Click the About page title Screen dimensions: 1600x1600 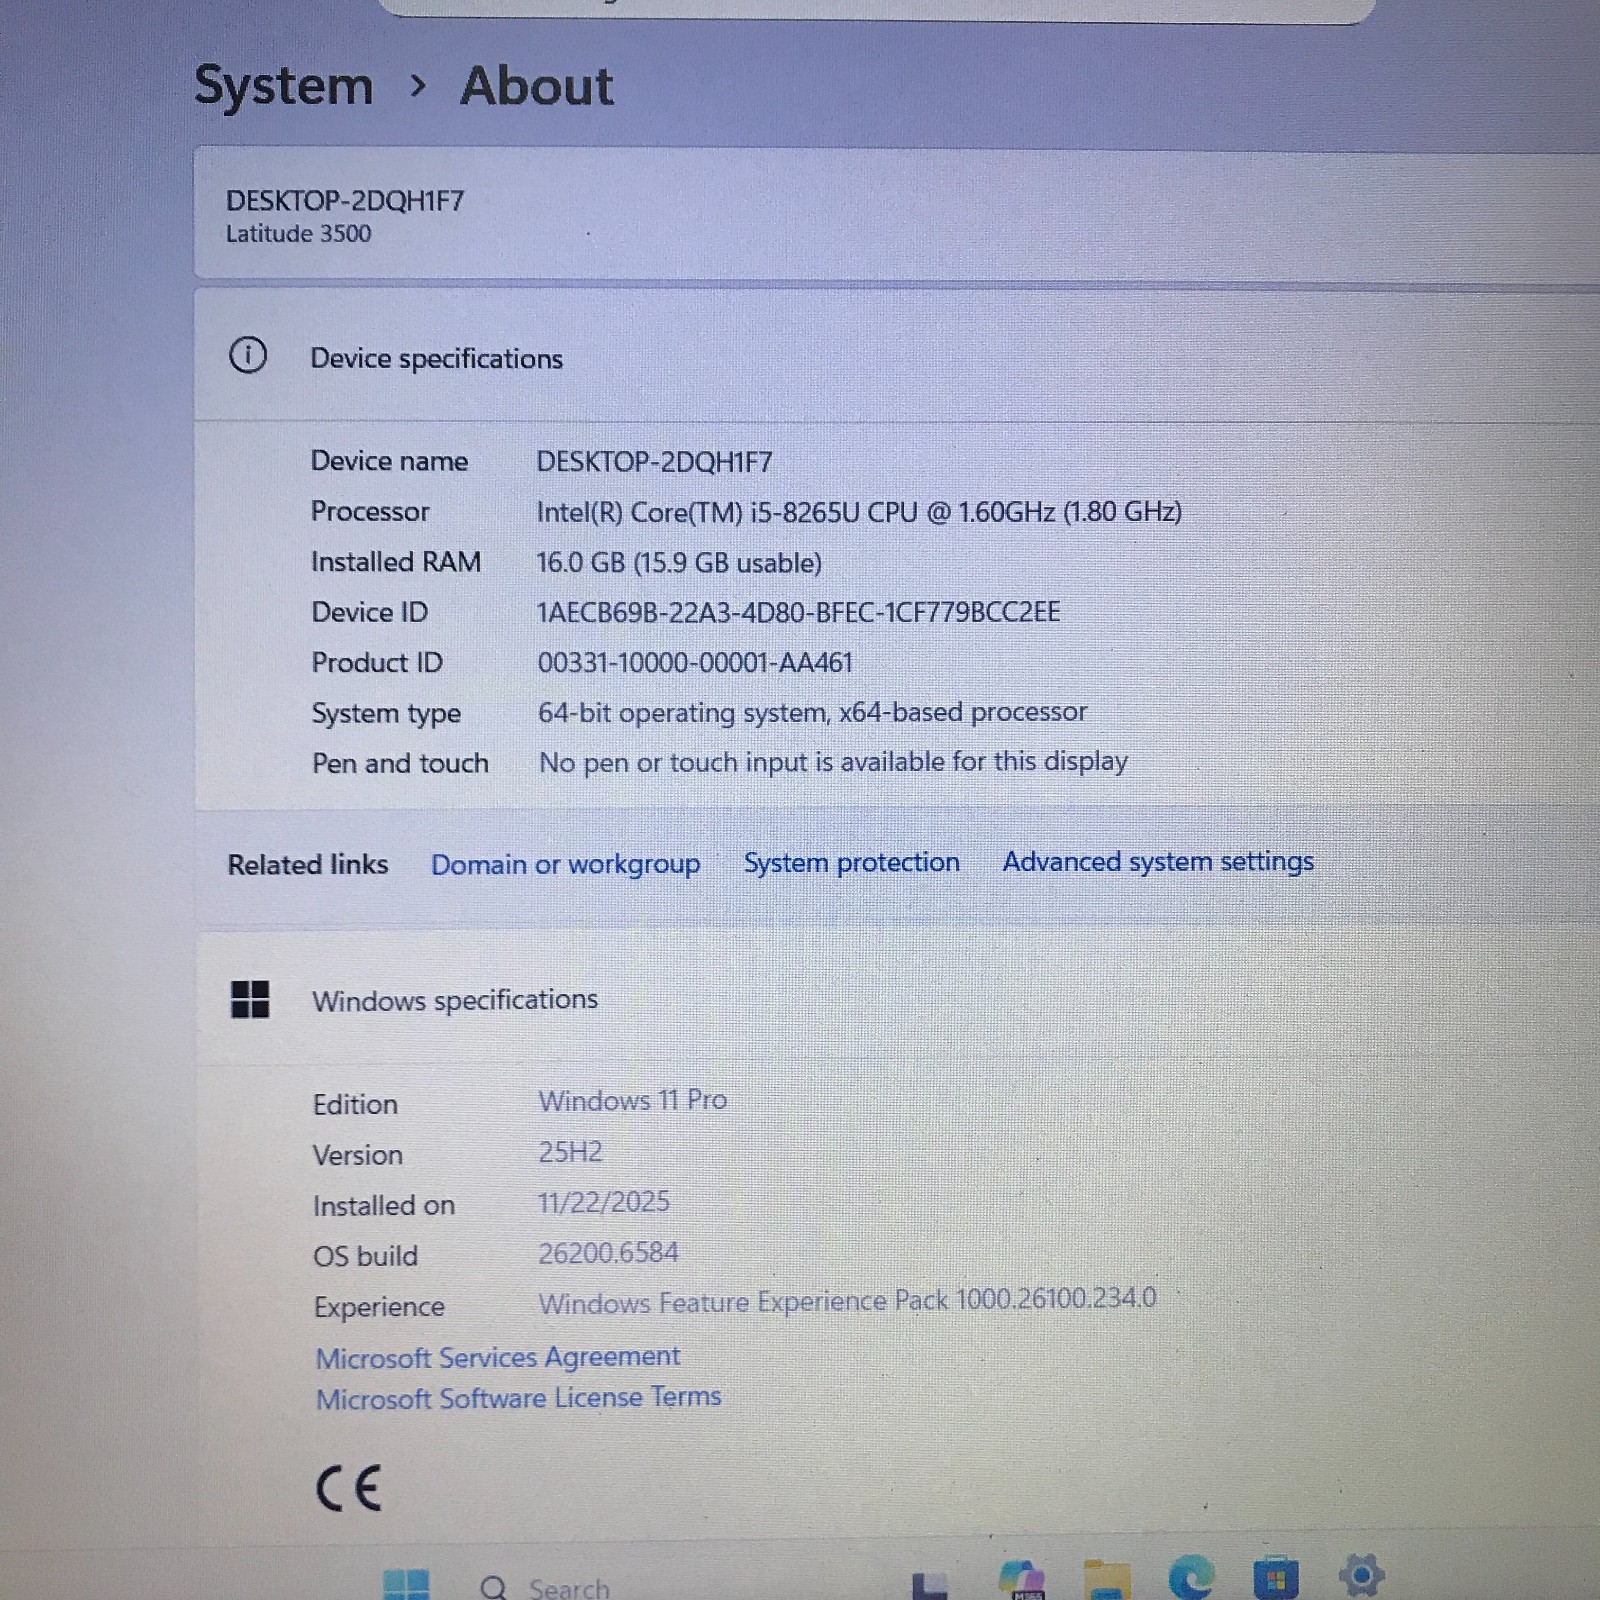point(536,86)
